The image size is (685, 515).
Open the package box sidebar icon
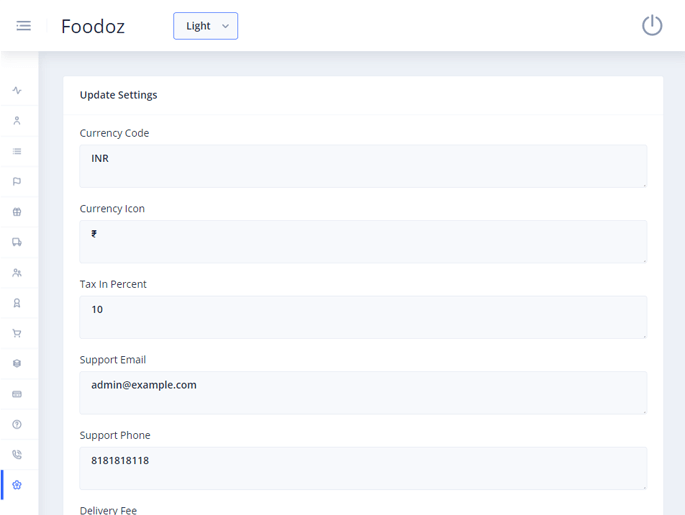coord(17,363)
